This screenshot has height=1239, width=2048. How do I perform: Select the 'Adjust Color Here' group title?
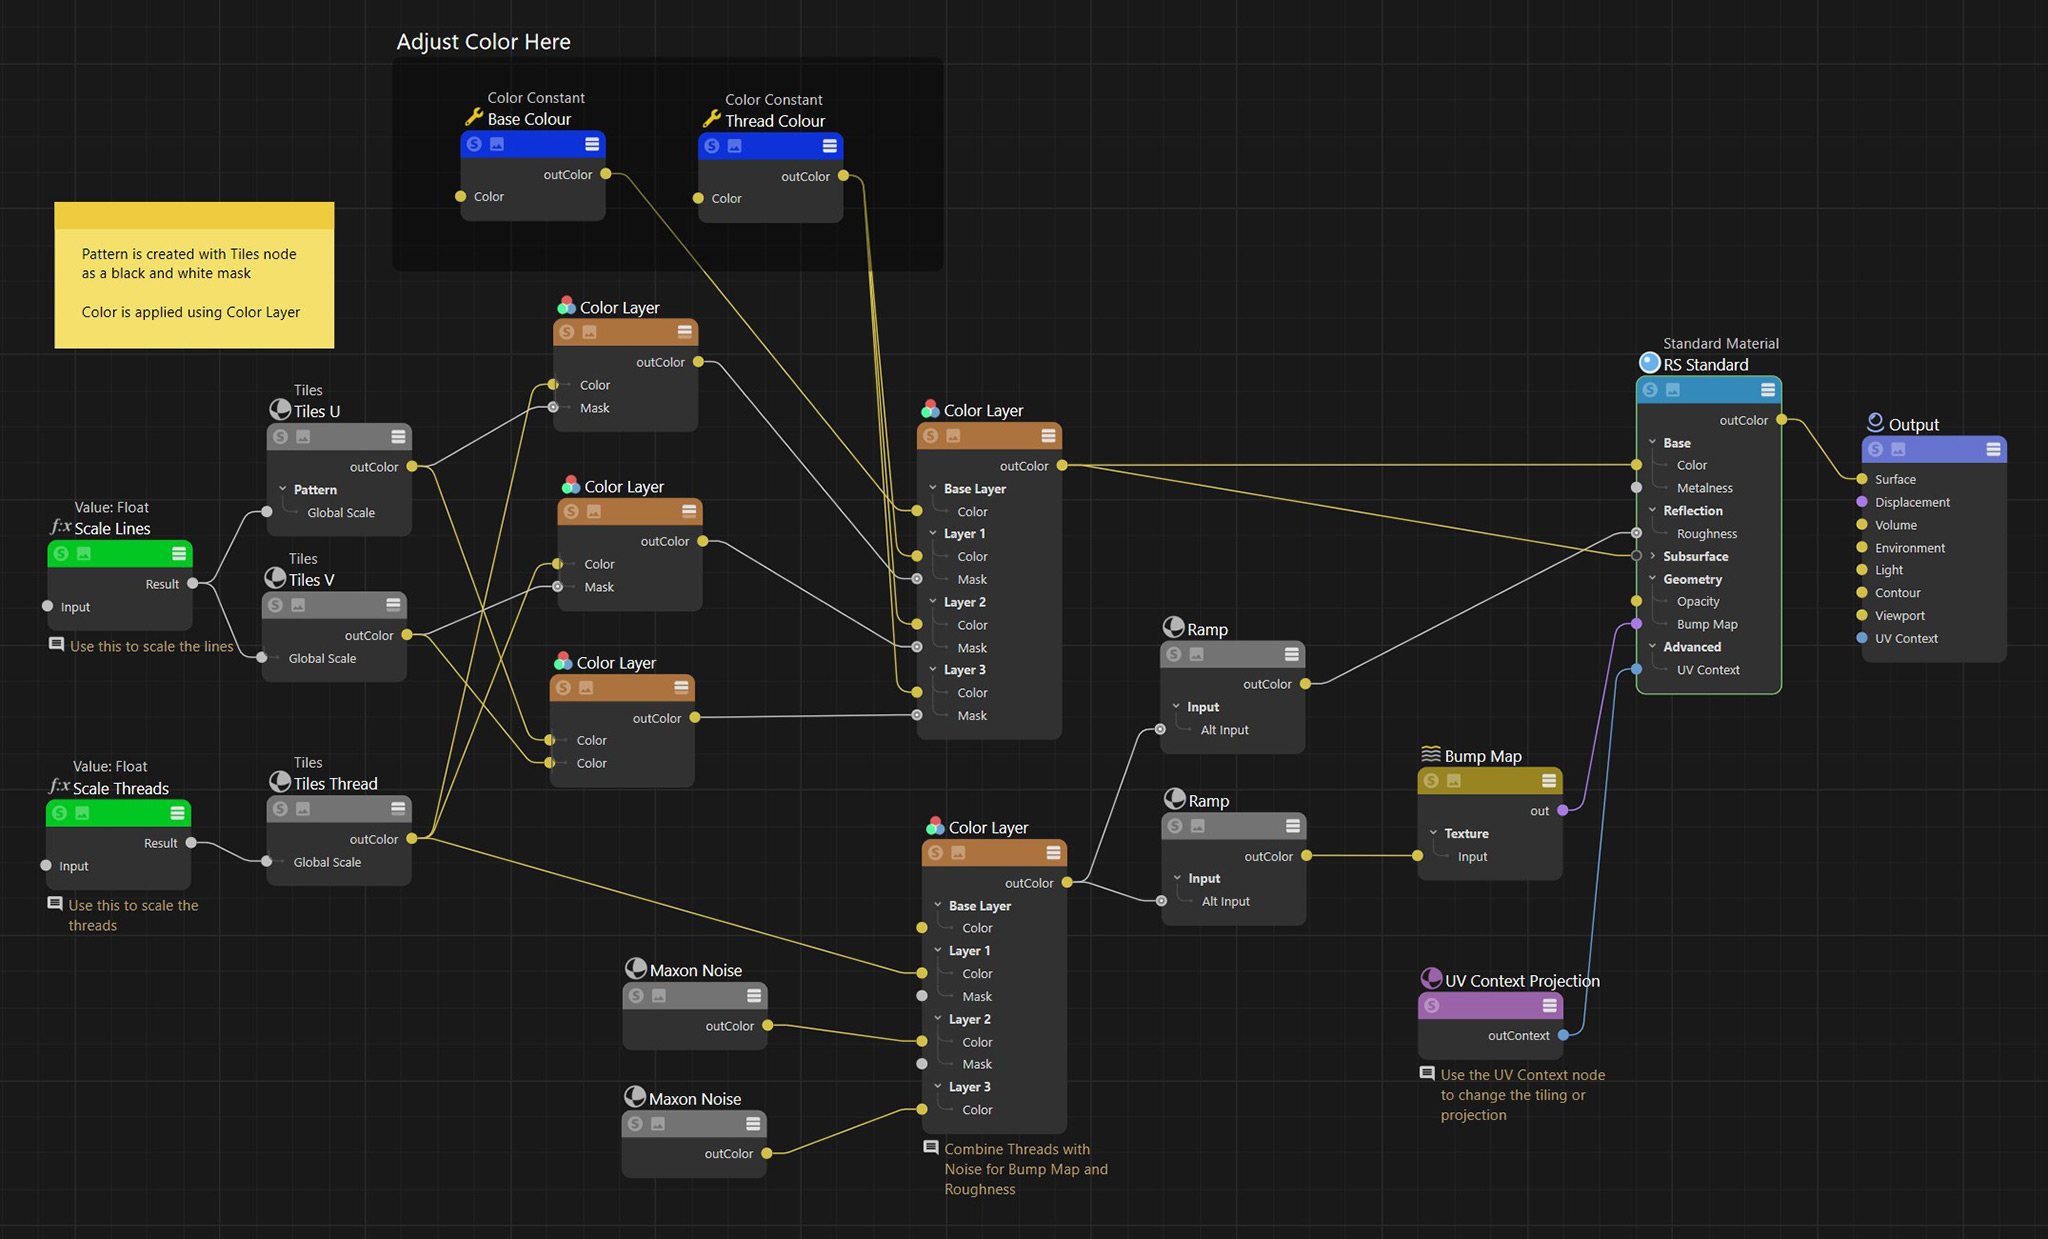(x=483, y=42)
